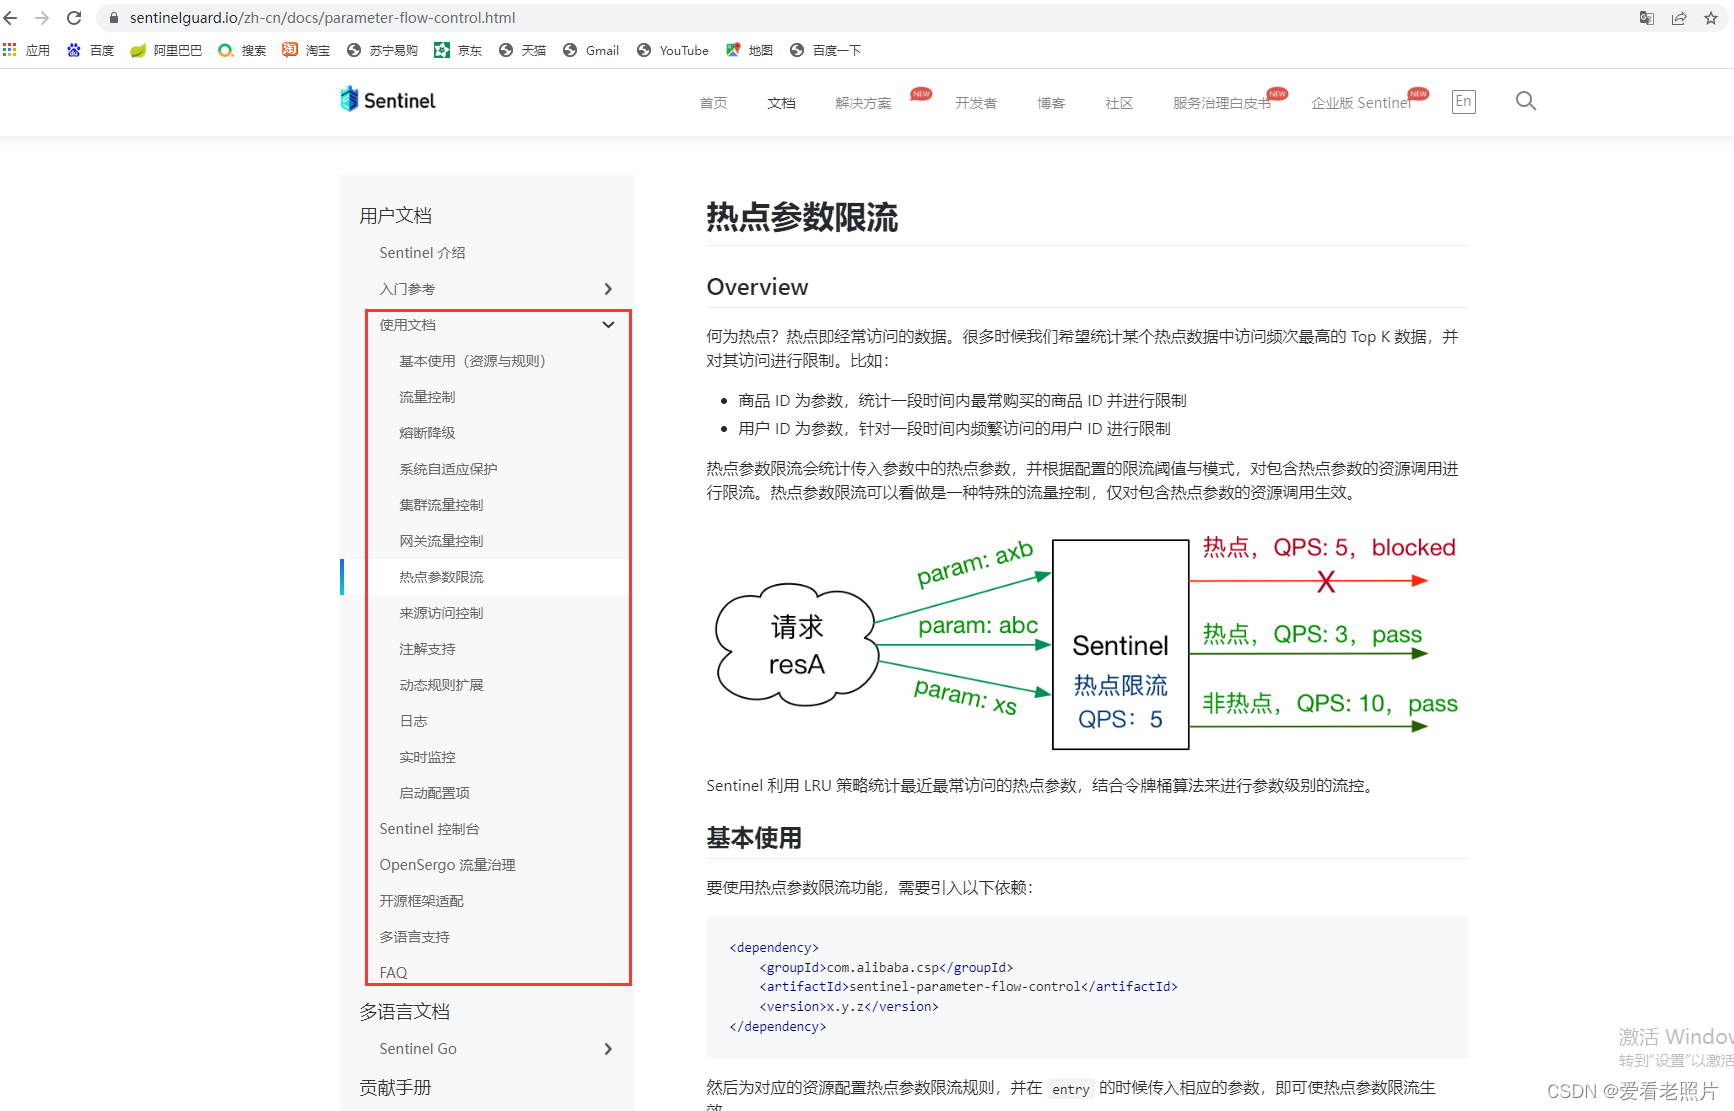This screenshot has width=1734, height=1111.
Task: Open 系统自适应保护 doc in sidebar
Action: tap(448, 469)
